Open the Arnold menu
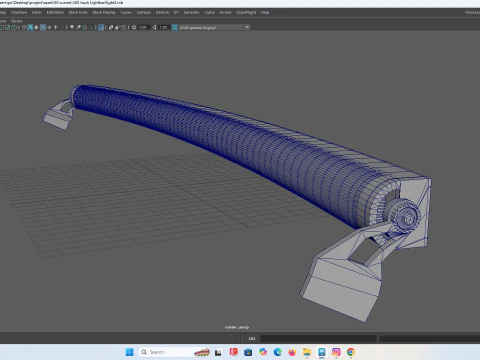480x360 pixels. point(225,12)
